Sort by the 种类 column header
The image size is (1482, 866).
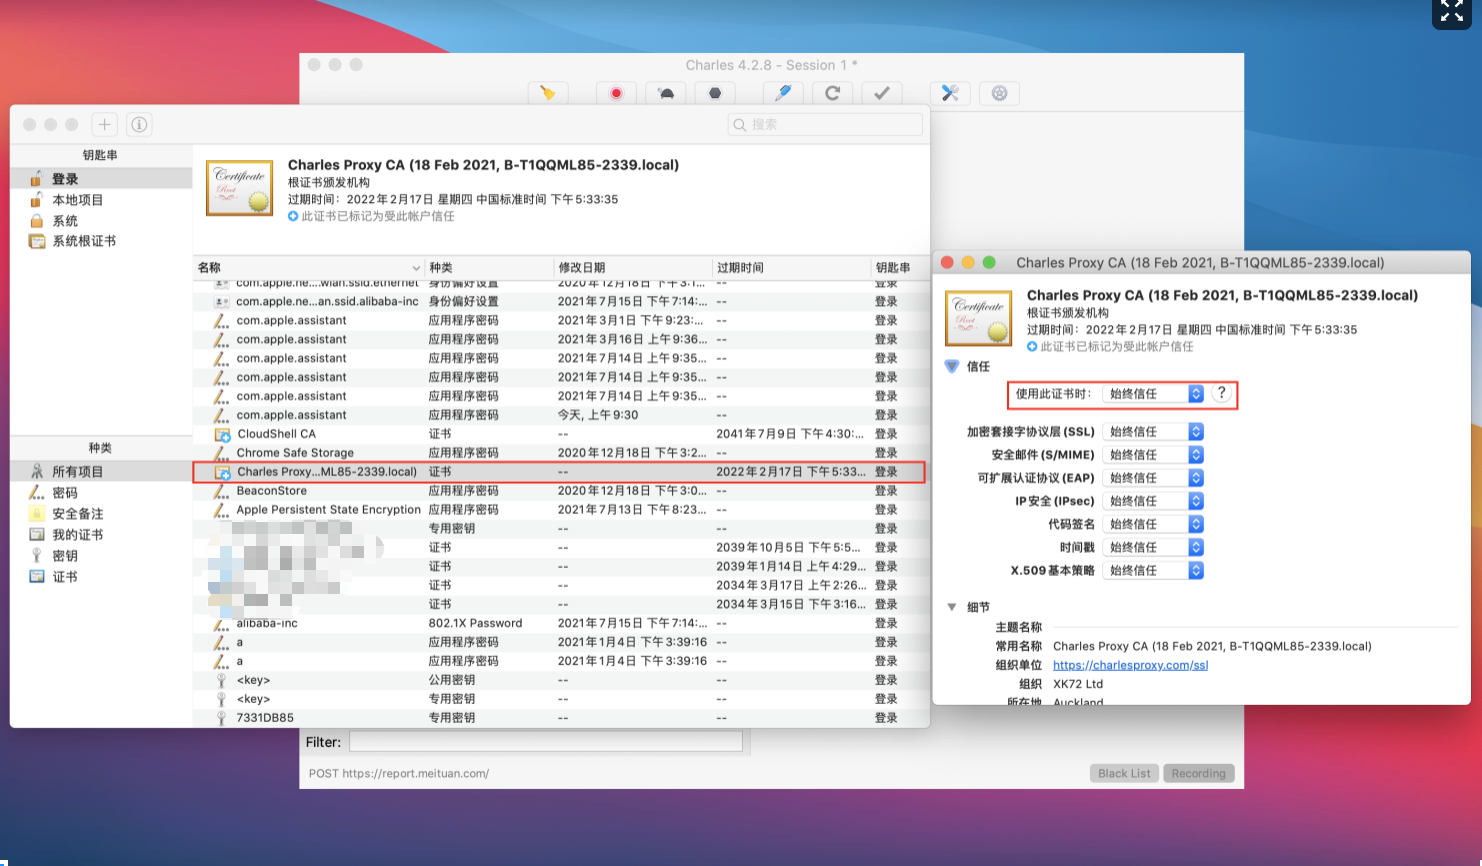pyautogui.click(x=489, y=268)
